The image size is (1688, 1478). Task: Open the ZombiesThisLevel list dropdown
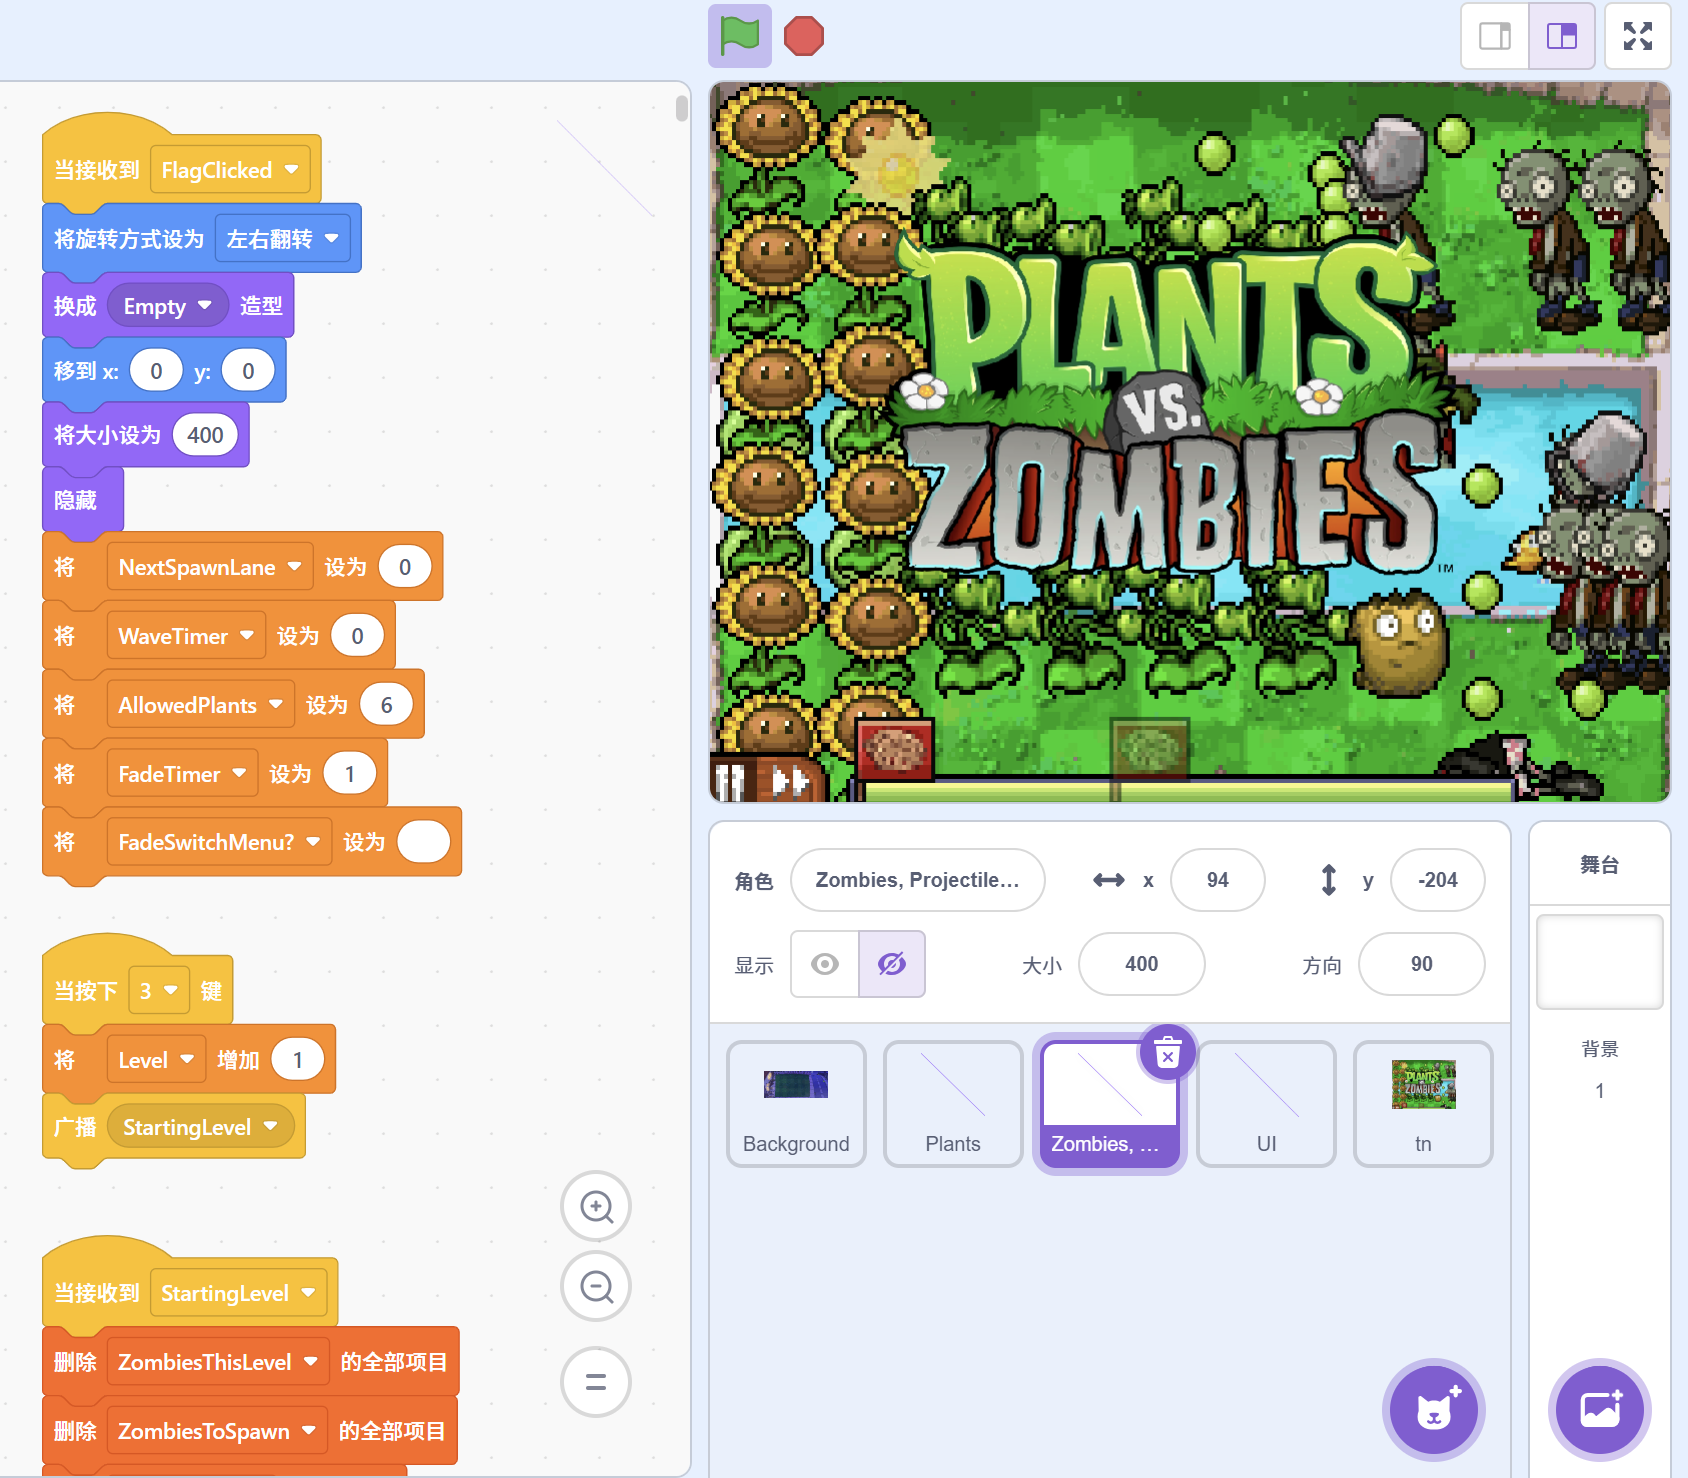pos(218,1362)
